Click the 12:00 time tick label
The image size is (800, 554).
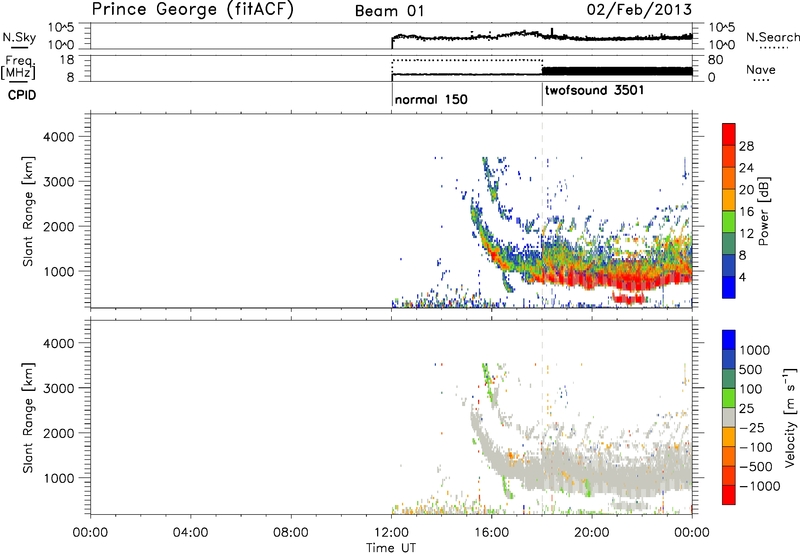391,533
